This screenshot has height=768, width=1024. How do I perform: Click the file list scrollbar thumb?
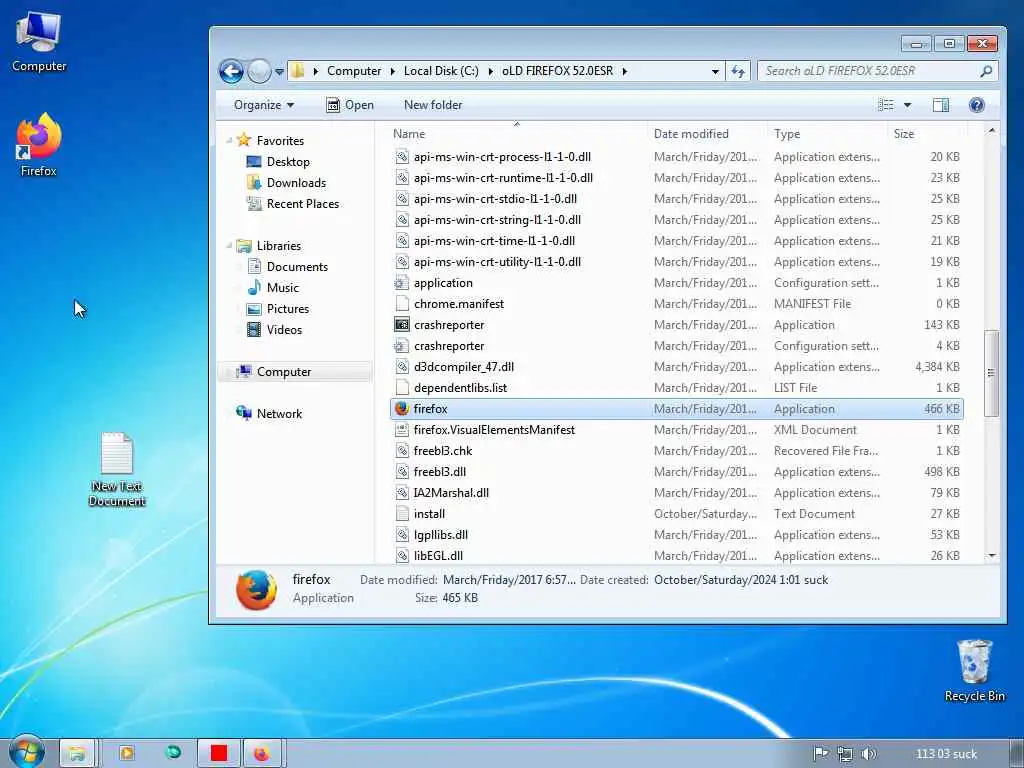991,373
